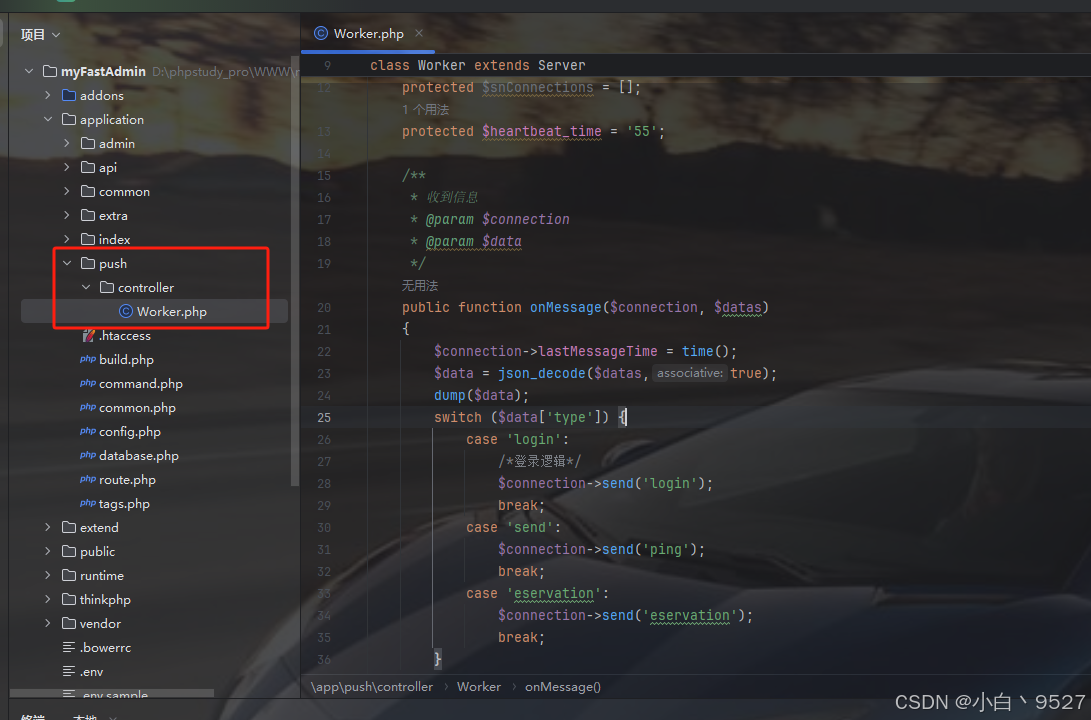Expand the extend folder chevron

point(48,527)
